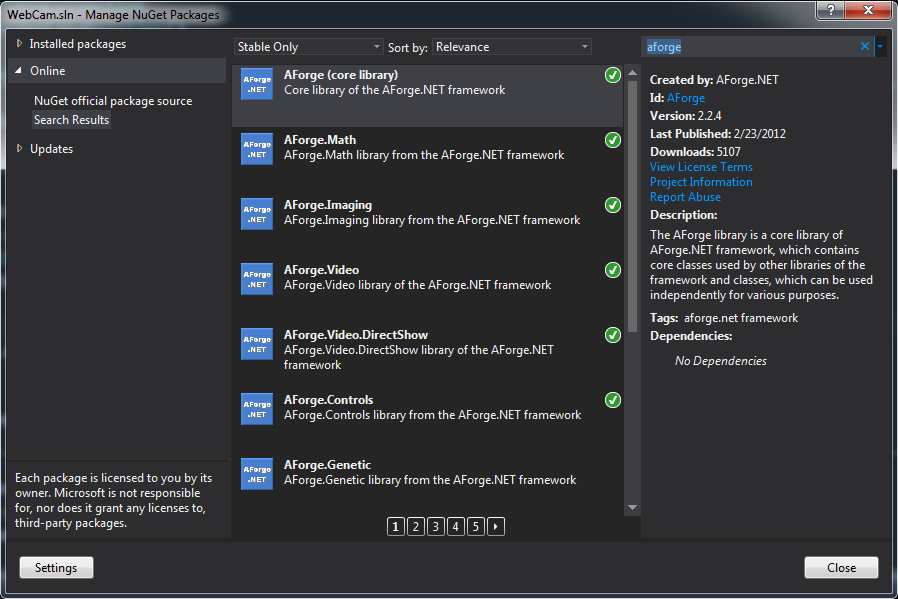The width and height of the screenshot is (898, 599).
Task: Select the AForge.Math package title
Action: 320,140
